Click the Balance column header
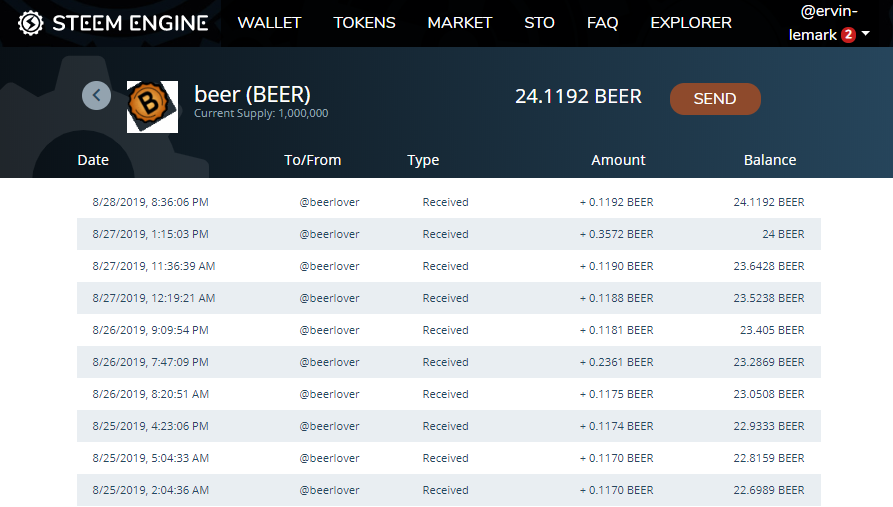Viewport: 893px width, 507px height. coord(769,160)
